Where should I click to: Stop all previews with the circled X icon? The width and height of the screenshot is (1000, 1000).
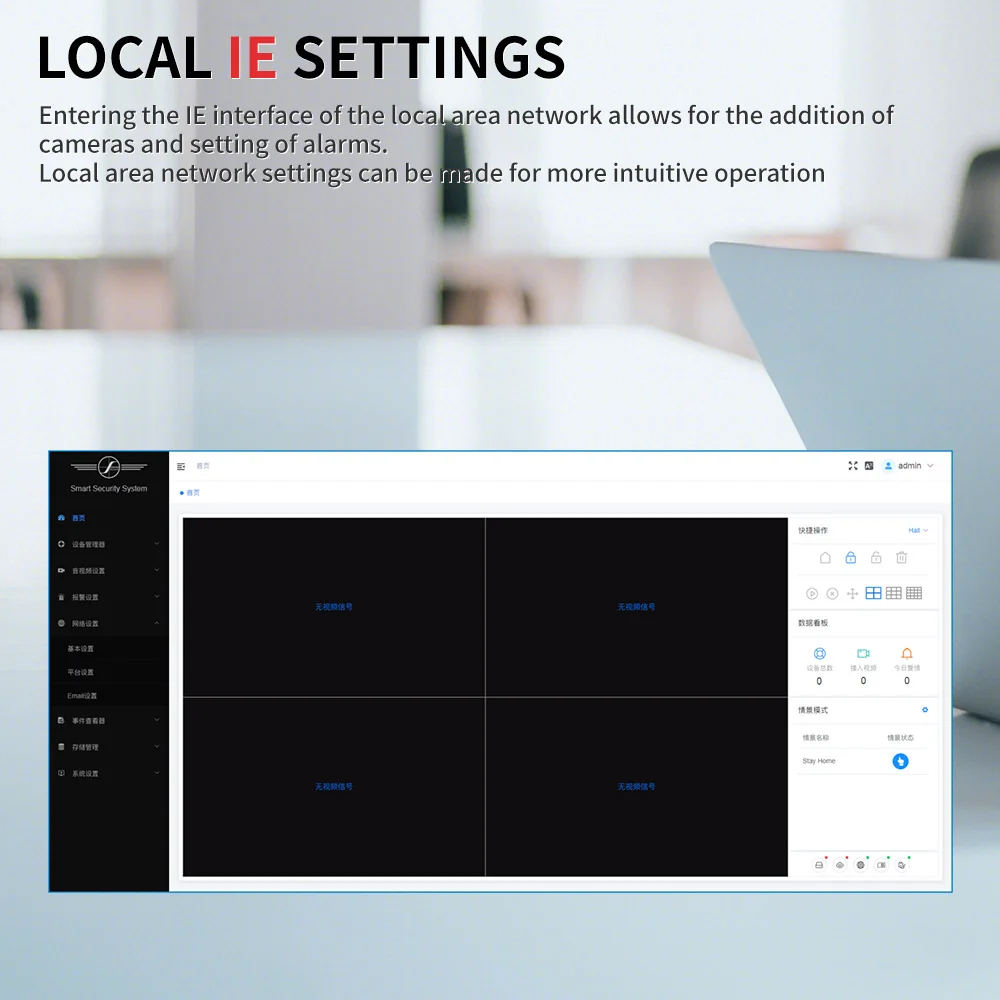click(832, 594)
